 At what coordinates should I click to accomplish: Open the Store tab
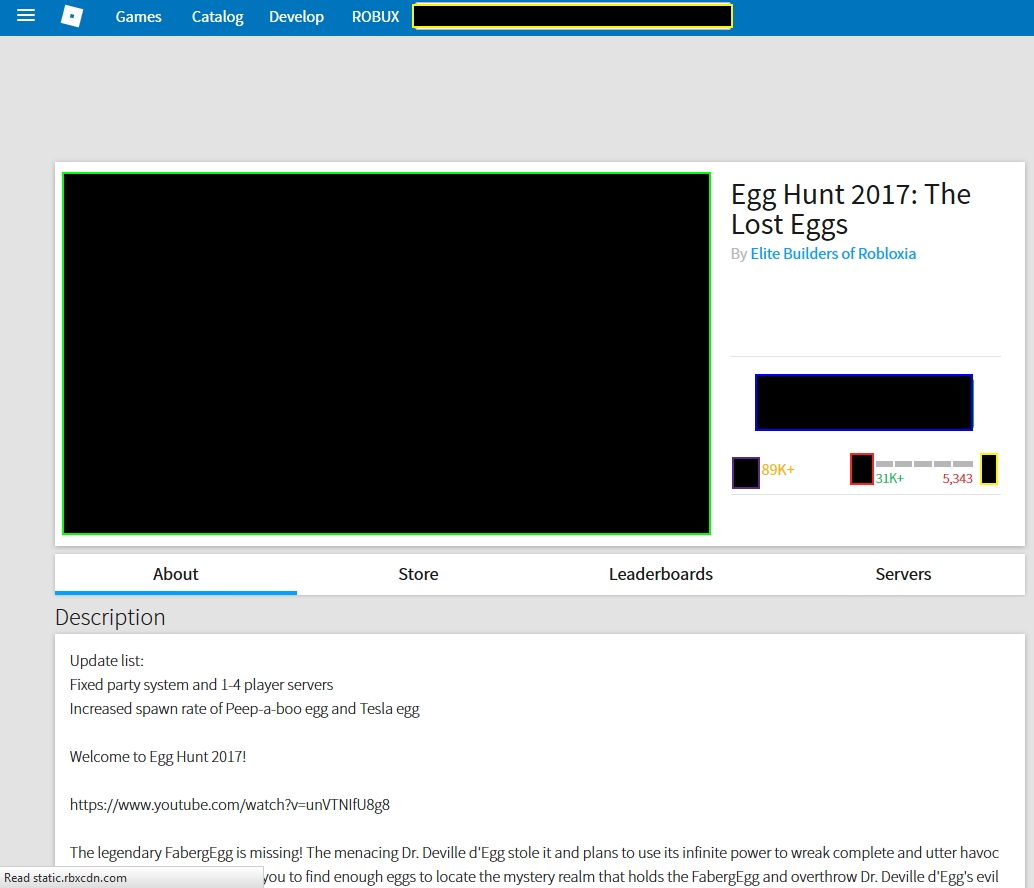pyautogui.click(x=418, y=574)
